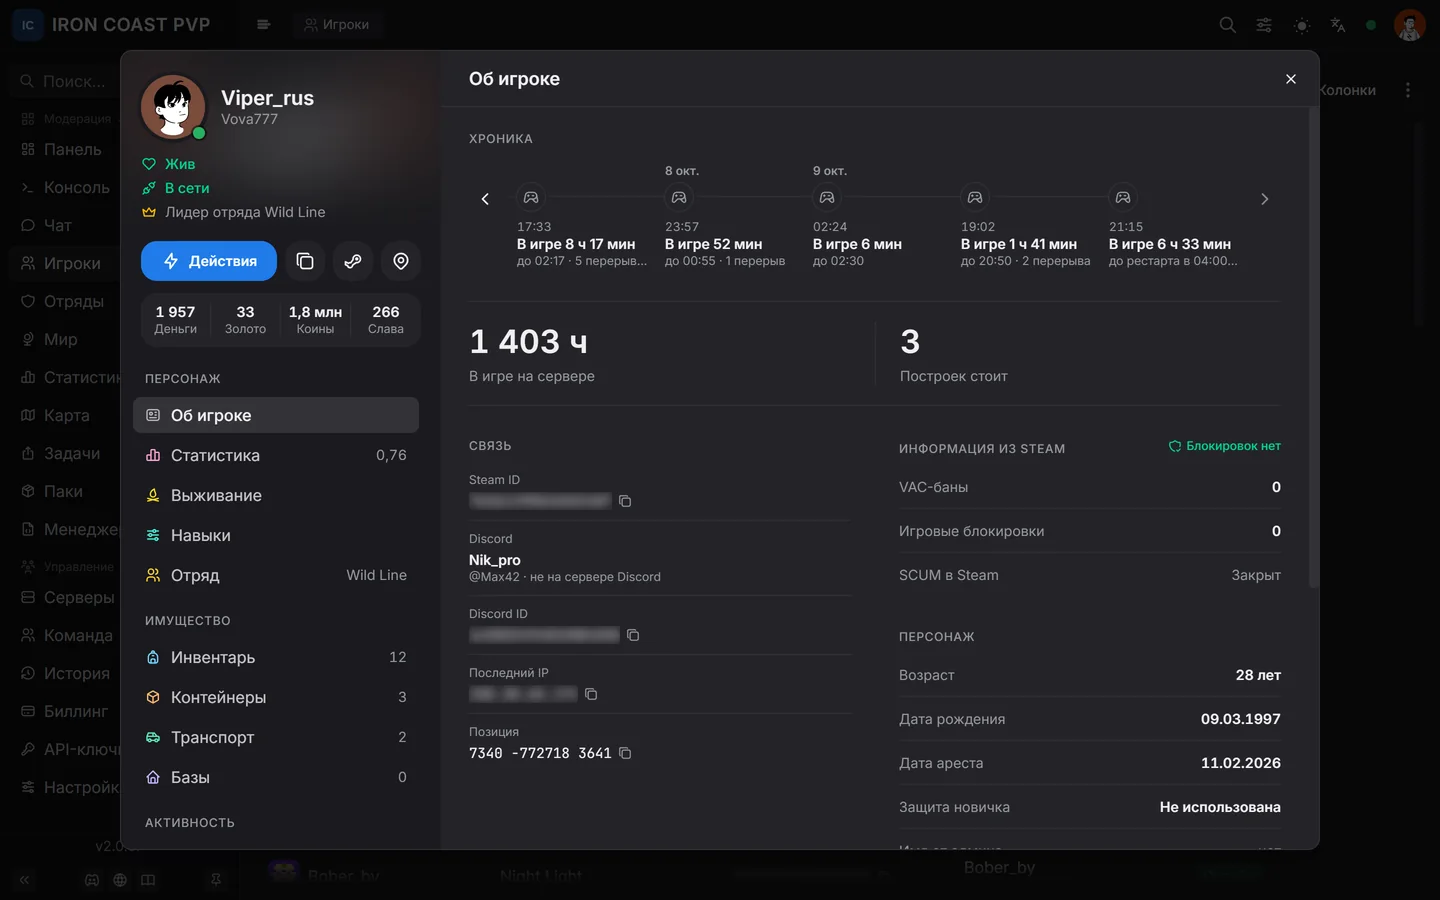The width and height of the screenshot is (1440, 900).
Task: Click the key icon button beside Действия
Action: click(x=353, y=261)
